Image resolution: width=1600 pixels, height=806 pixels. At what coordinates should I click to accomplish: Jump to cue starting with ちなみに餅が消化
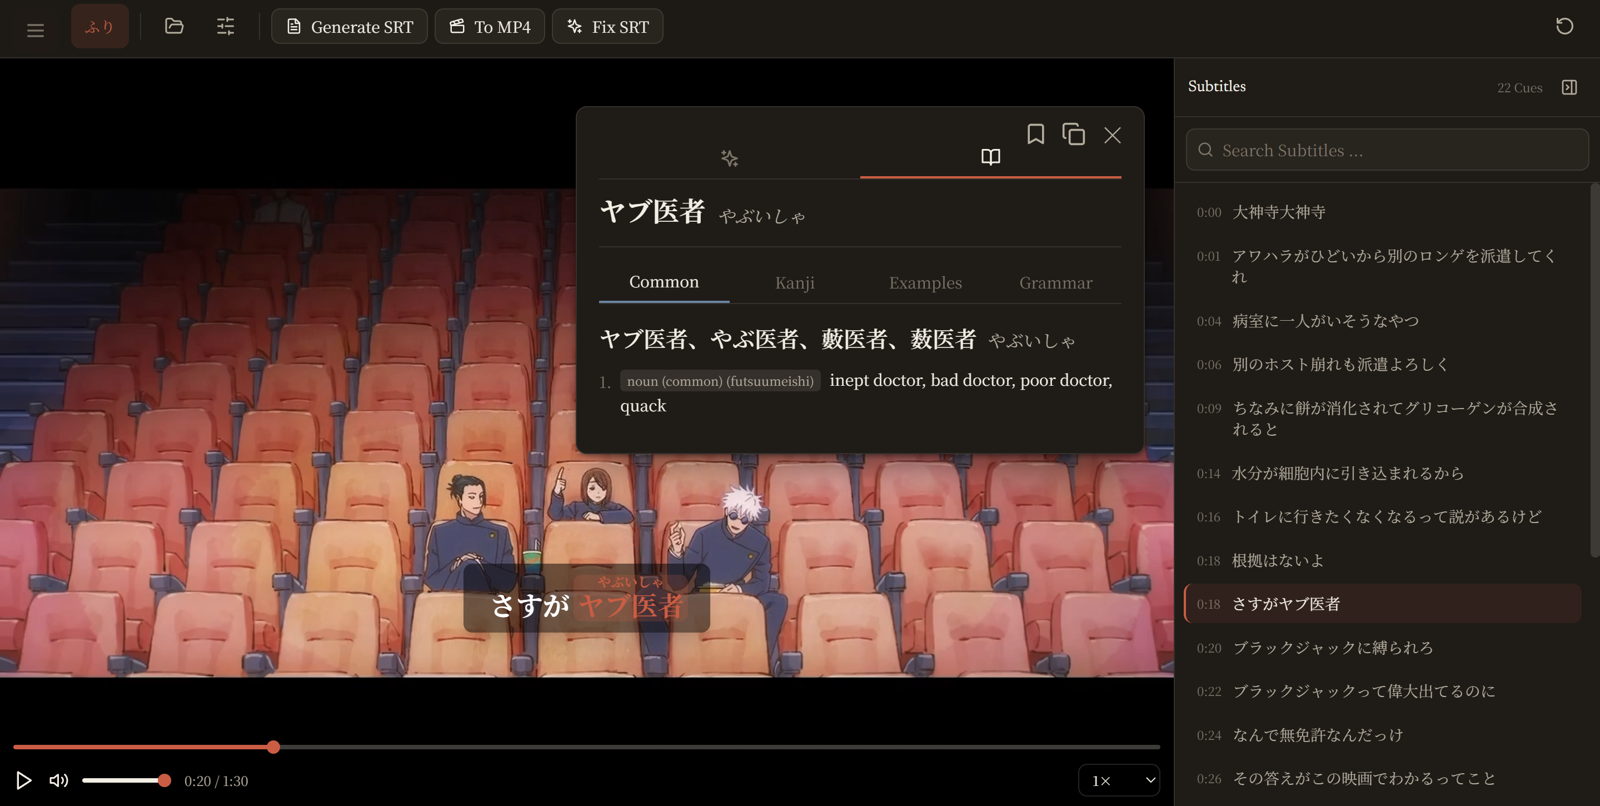pos(1383,419)
